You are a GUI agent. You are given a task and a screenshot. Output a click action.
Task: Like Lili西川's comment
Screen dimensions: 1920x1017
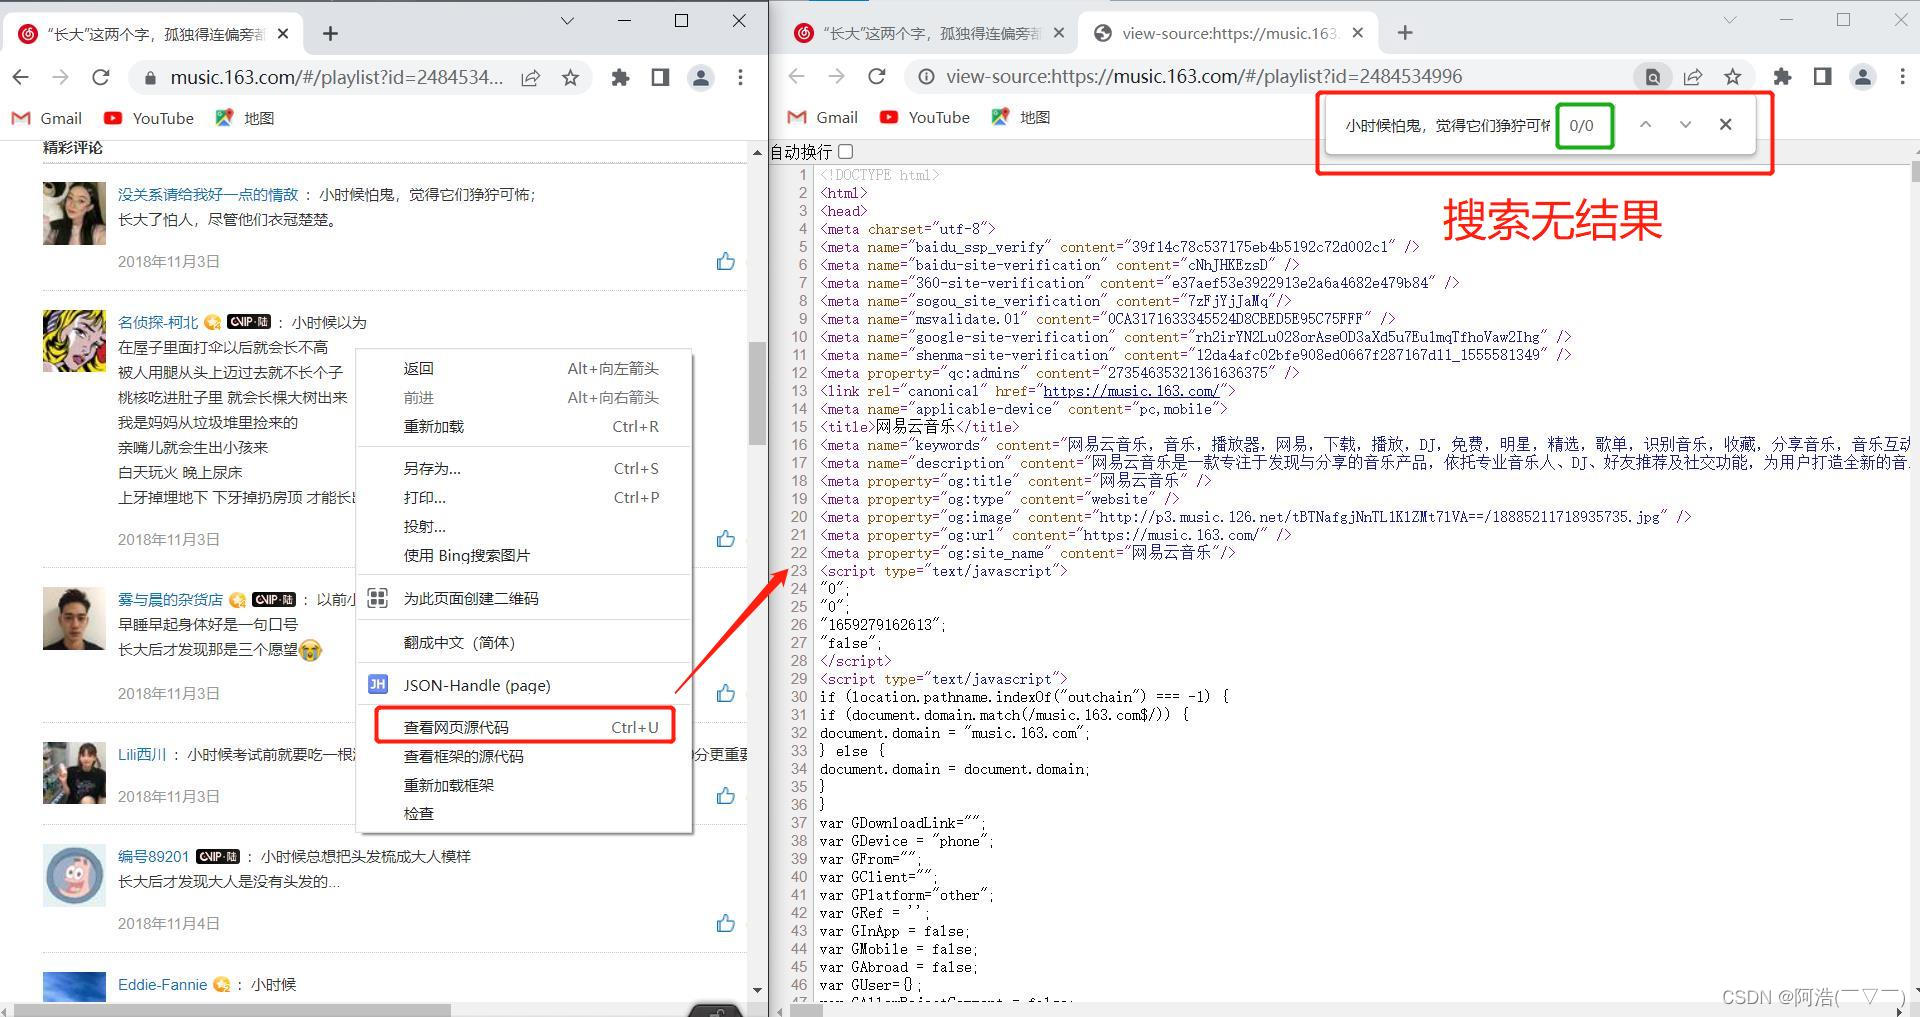click(726, 796)
